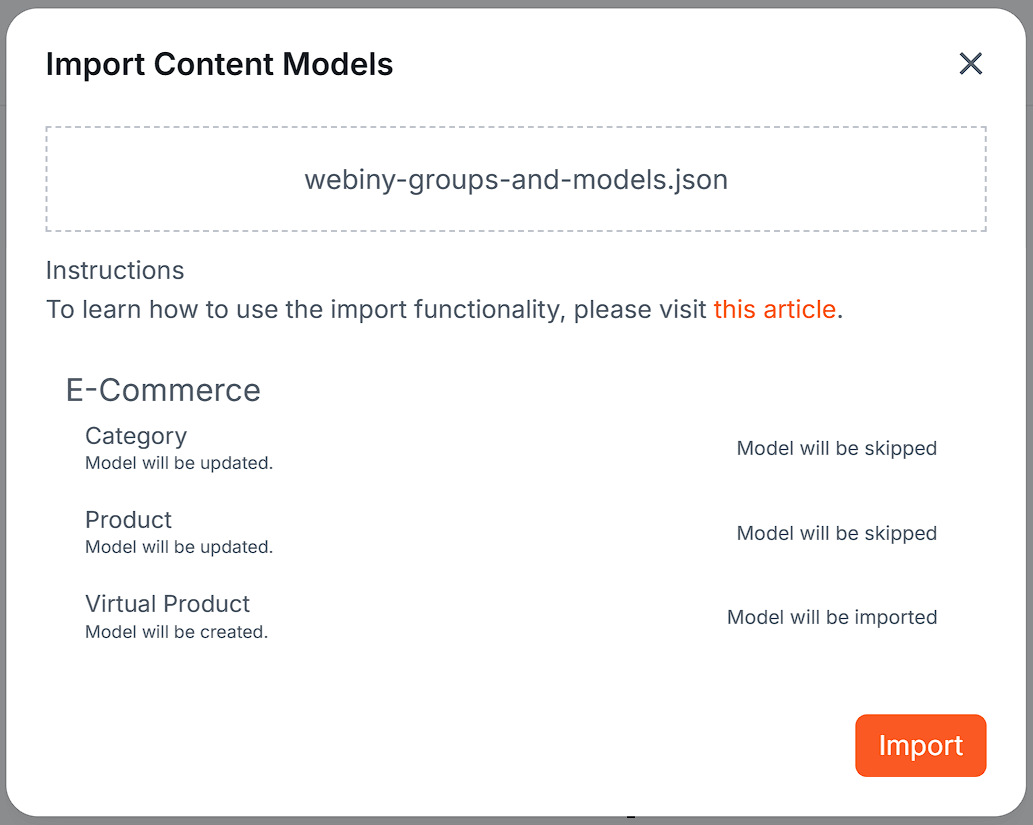Click Model will be updated under Category
Screen dimensions: 1033x825
(179, 462)
